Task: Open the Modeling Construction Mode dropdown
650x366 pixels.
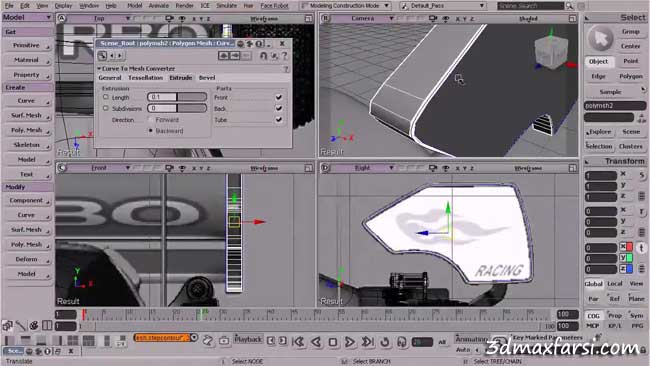Action: [x=346, y=6]
